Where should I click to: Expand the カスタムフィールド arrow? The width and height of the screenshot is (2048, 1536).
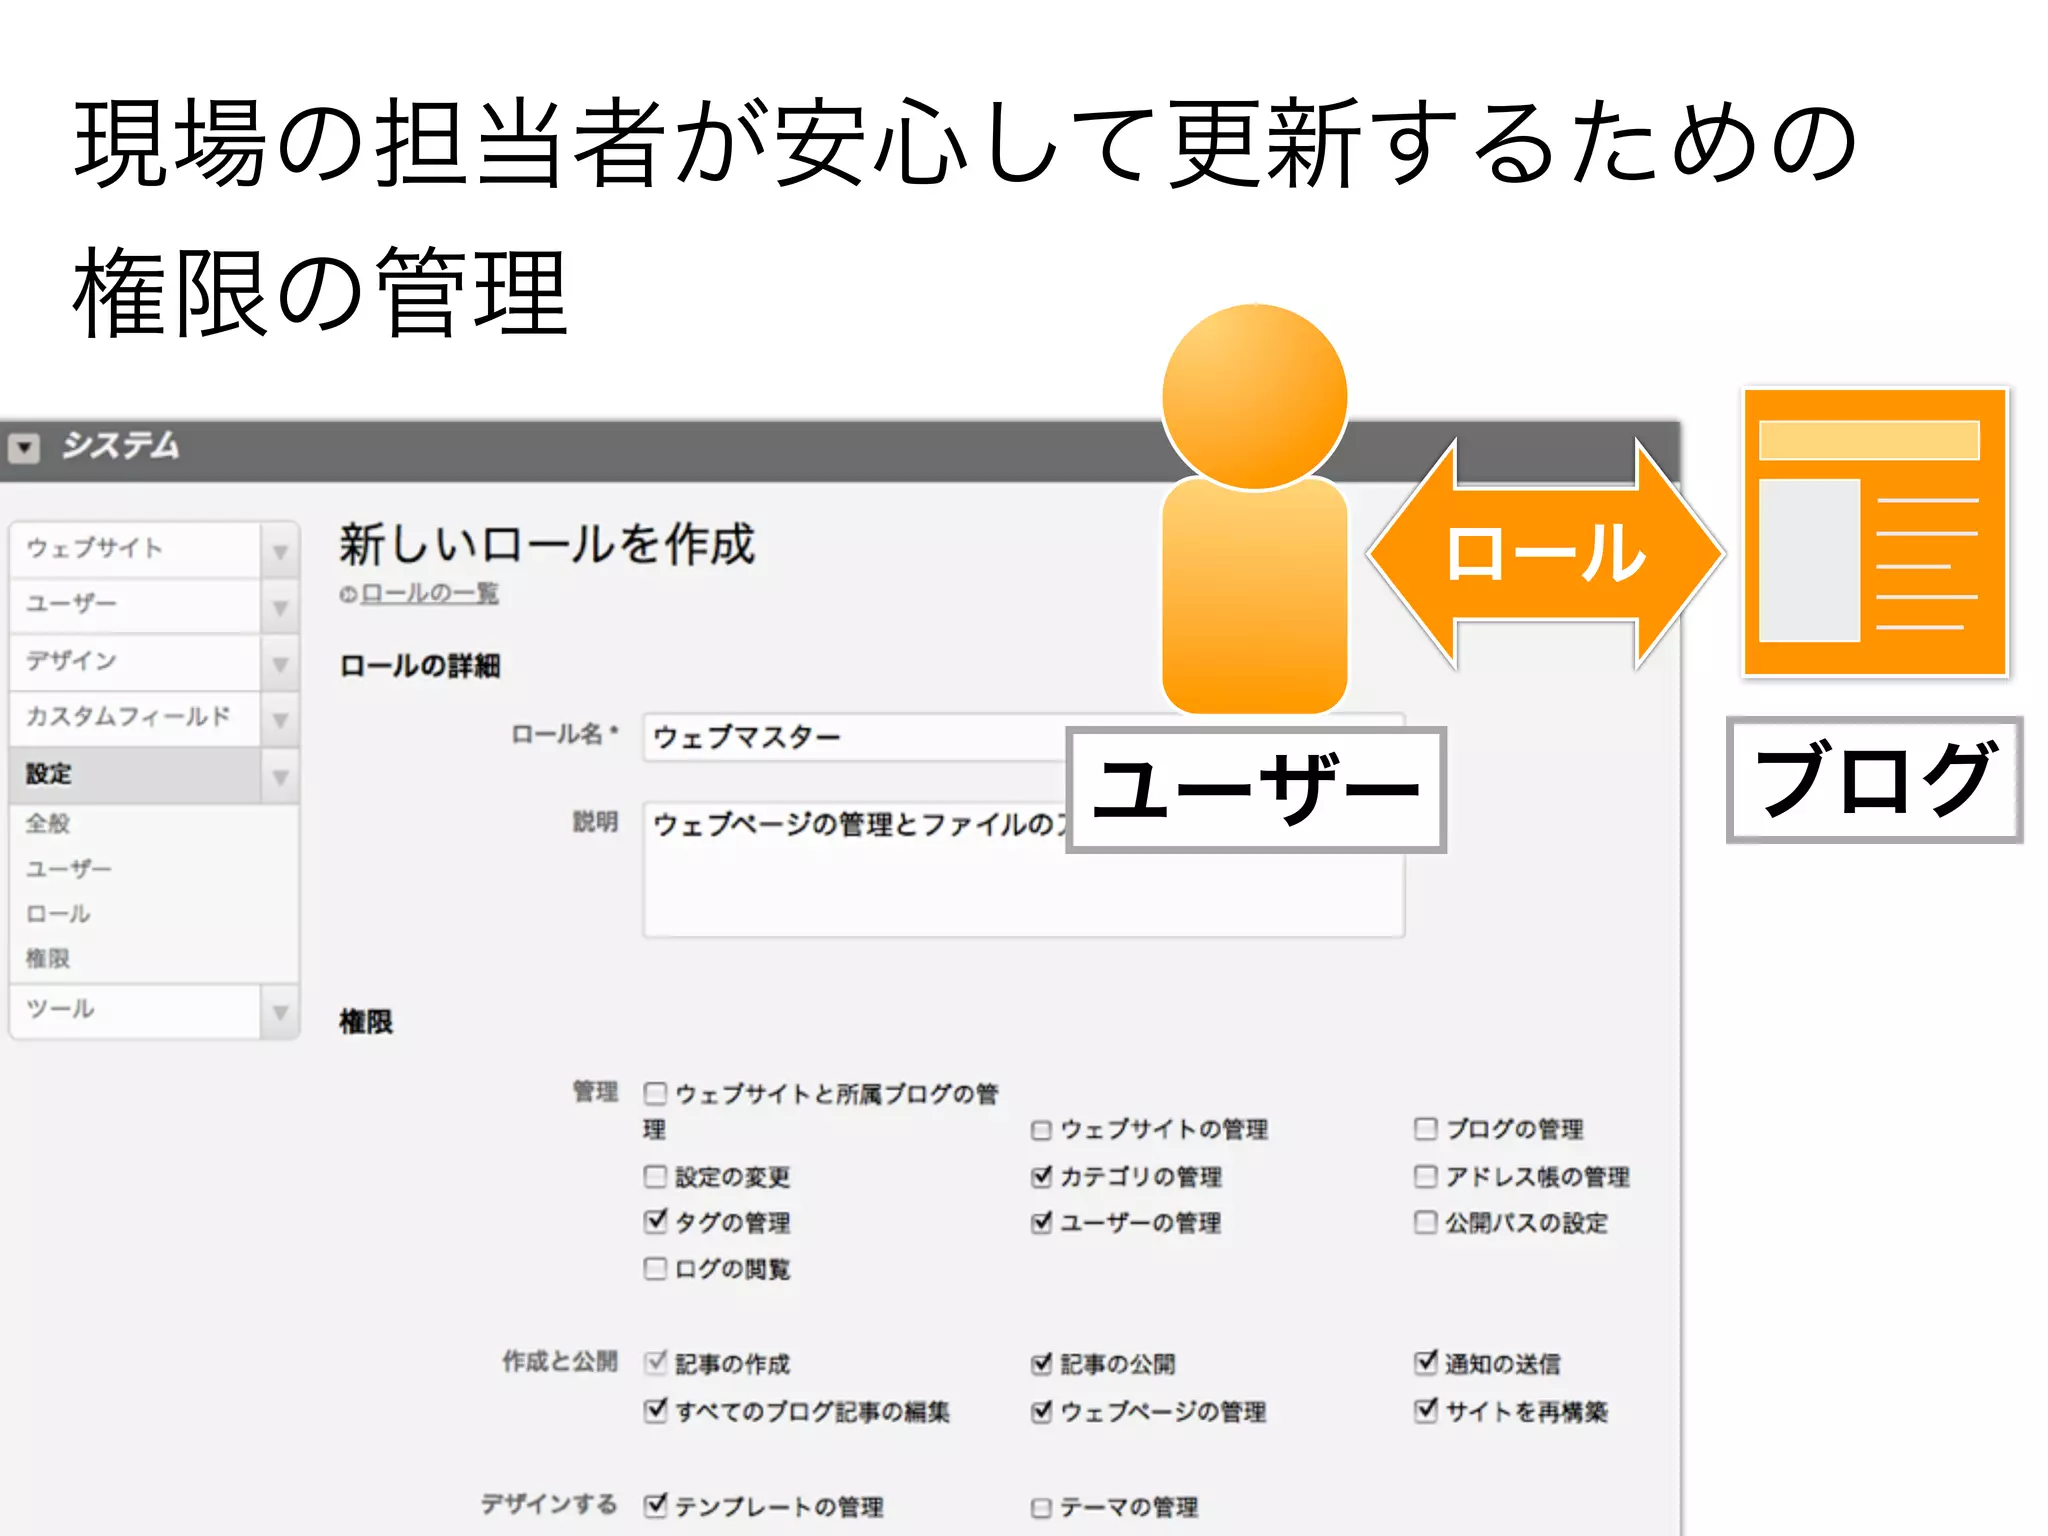280,719
